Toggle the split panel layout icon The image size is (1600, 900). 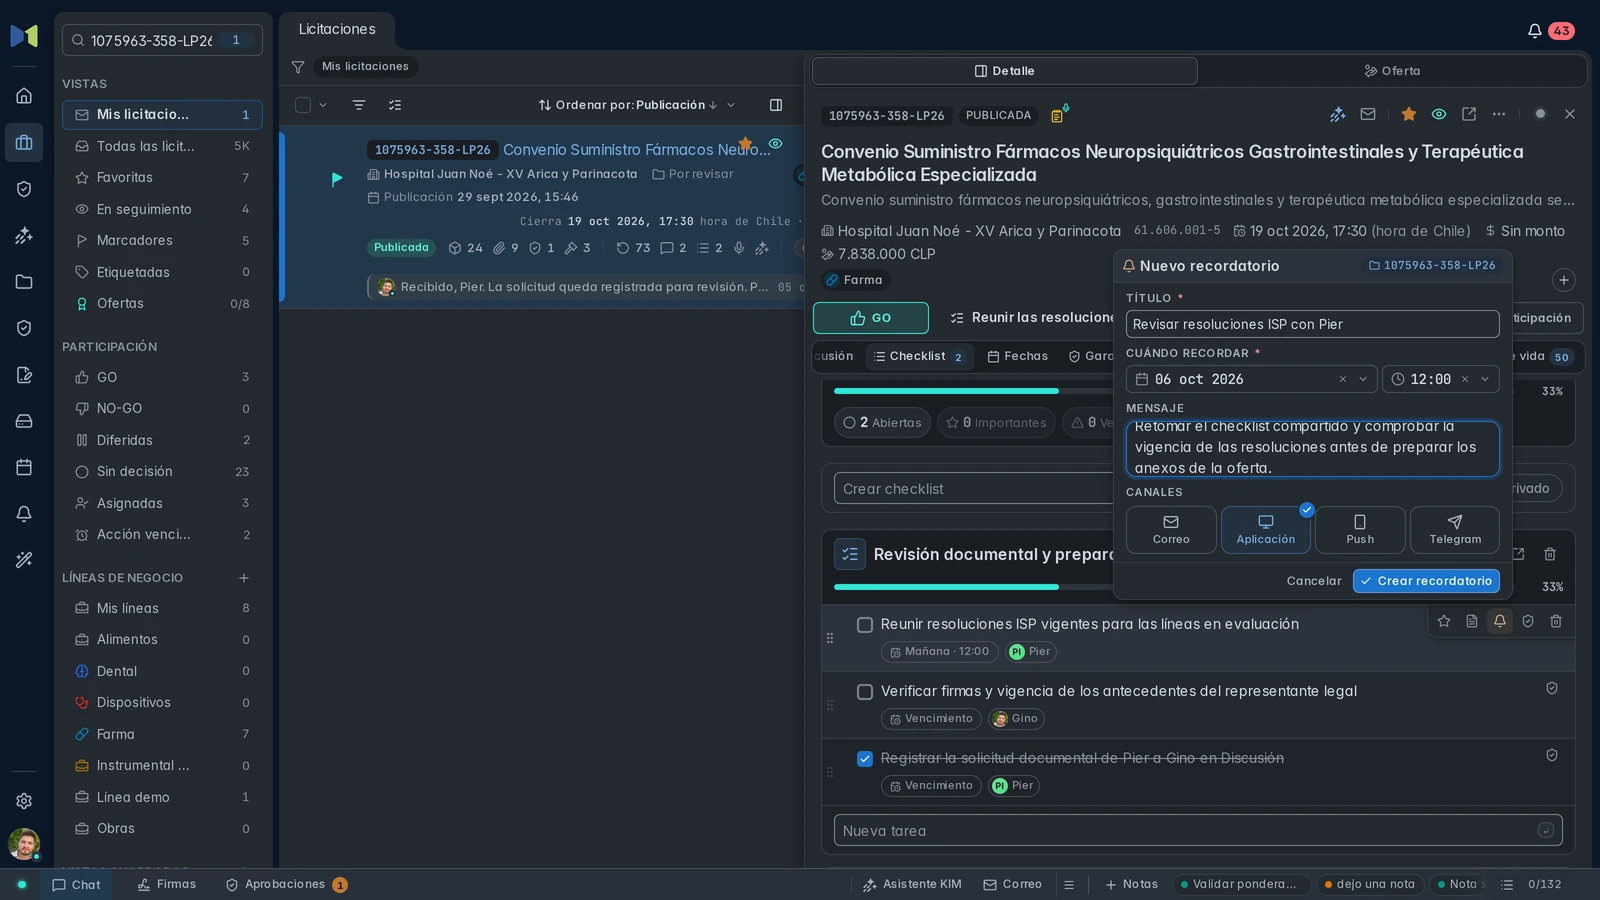[776, 105]
